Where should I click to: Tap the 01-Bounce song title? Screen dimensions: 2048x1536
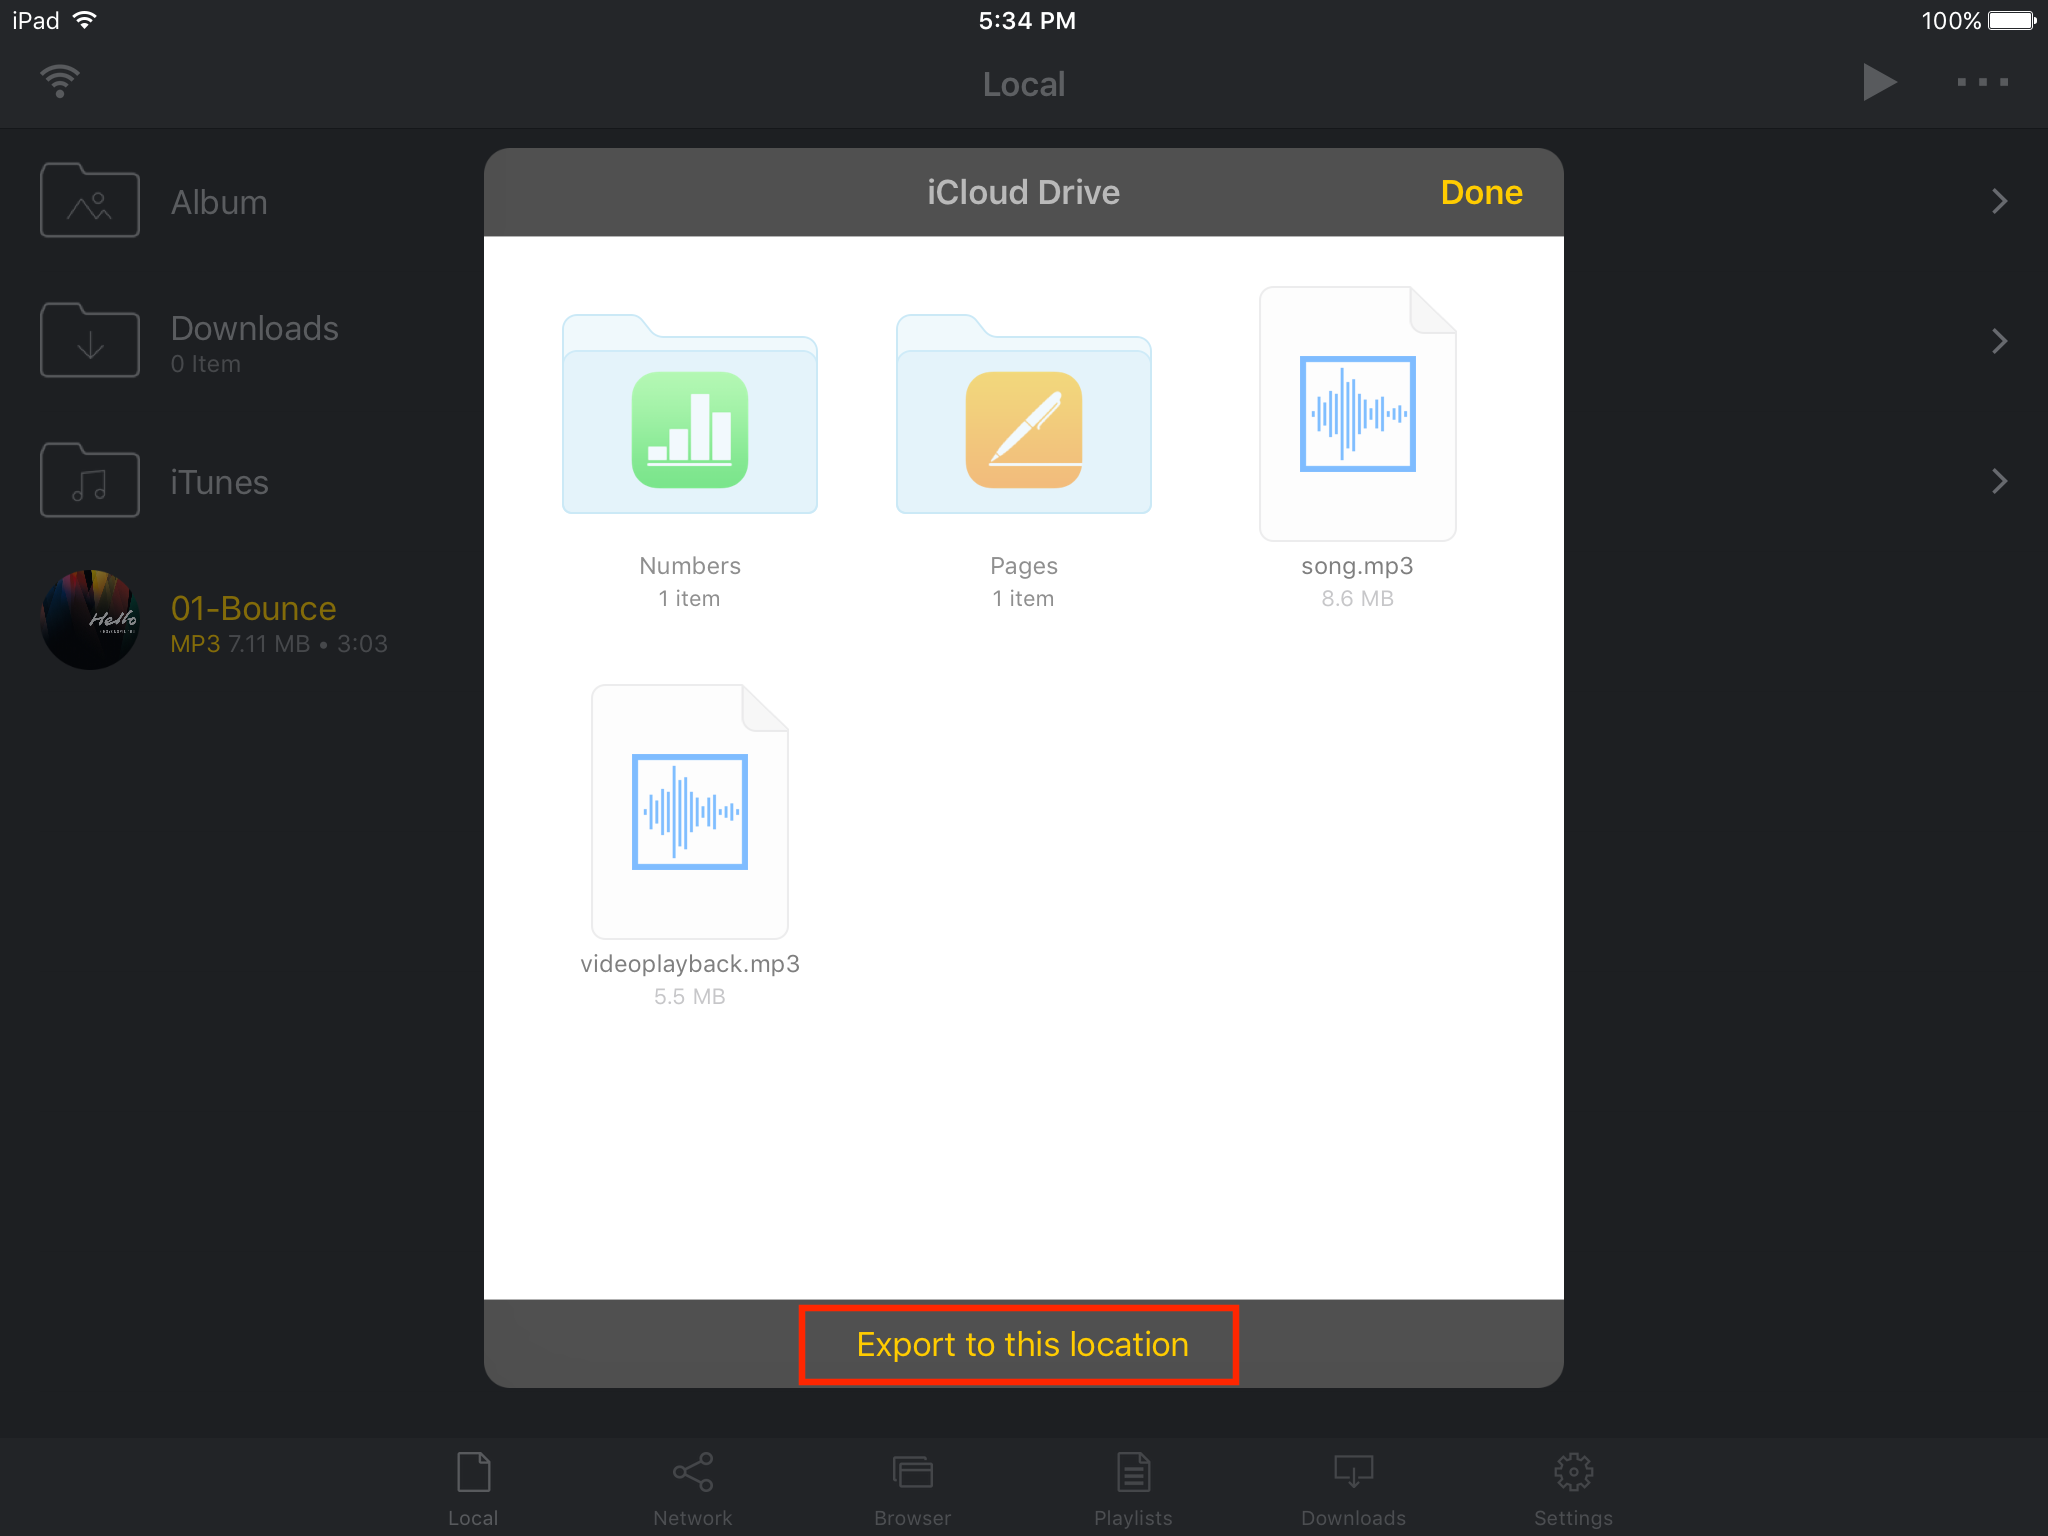tap(254, 608)
